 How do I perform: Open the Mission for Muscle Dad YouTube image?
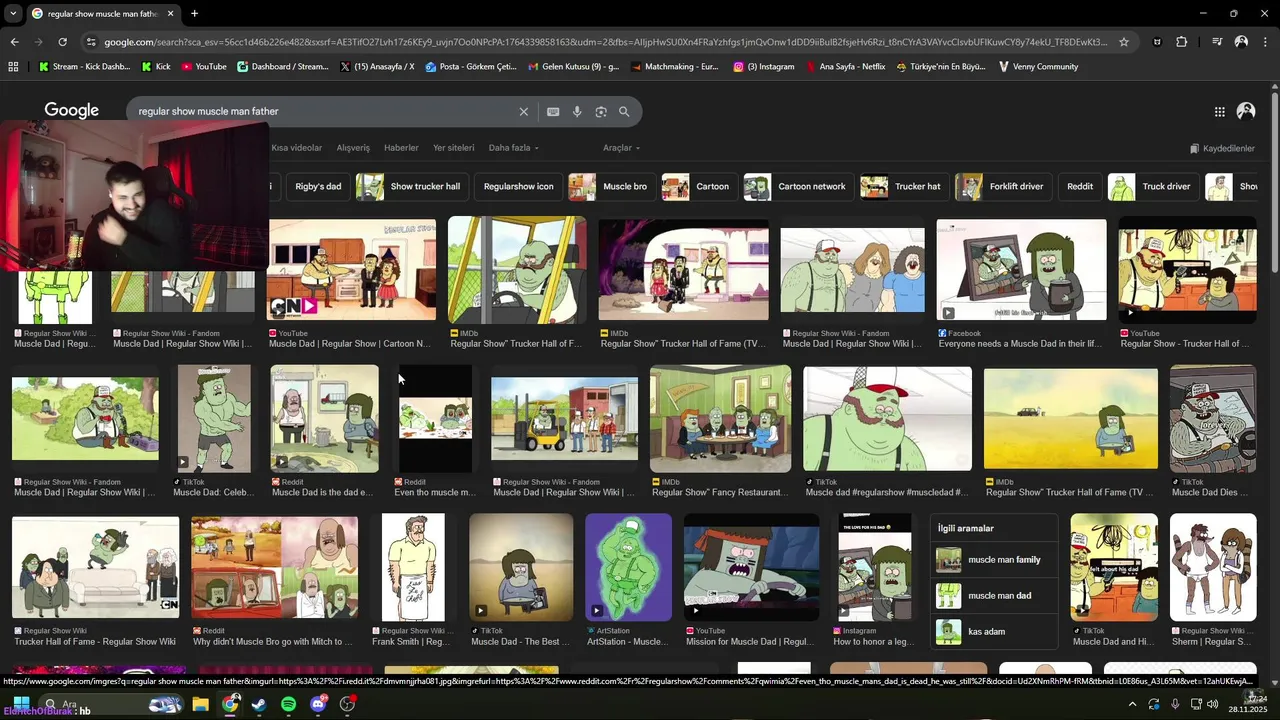click(751, 567)
